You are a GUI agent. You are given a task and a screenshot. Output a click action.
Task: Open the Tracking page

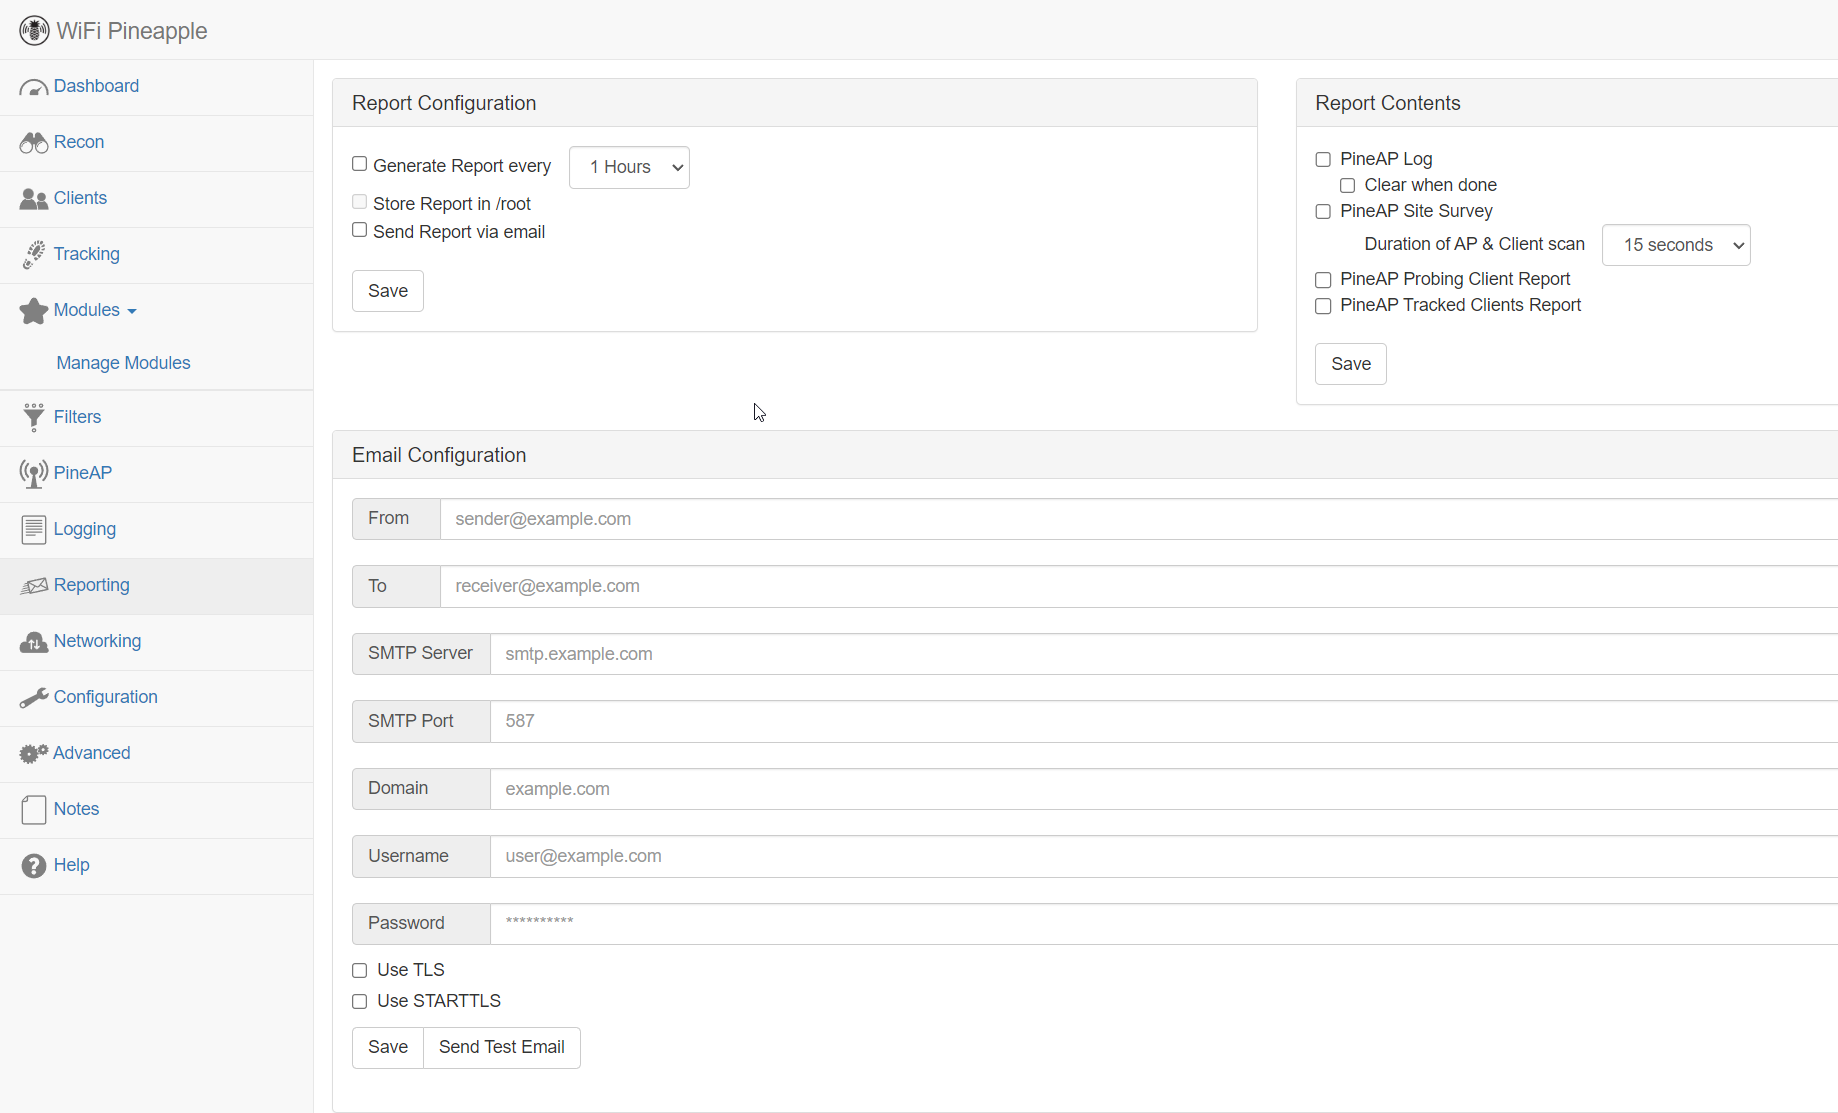[x=87, y=254]
